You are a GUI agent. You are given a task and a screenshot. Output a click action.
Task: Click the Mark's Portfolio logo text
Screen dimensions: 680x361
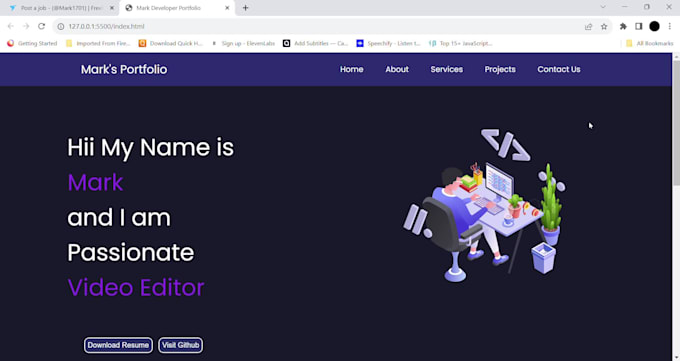point(124,69)
